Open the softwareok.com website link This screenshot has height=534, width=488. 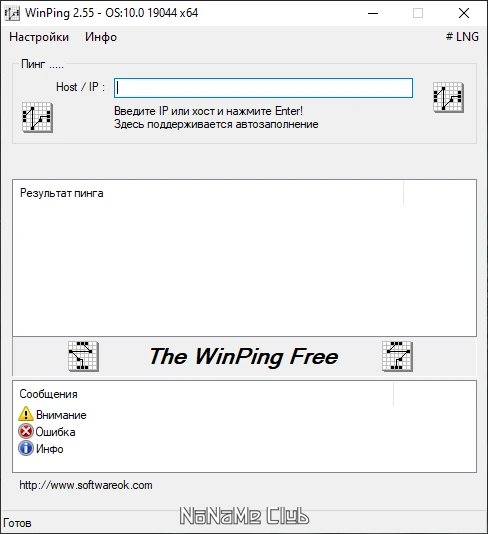click(x=86, y=485)
